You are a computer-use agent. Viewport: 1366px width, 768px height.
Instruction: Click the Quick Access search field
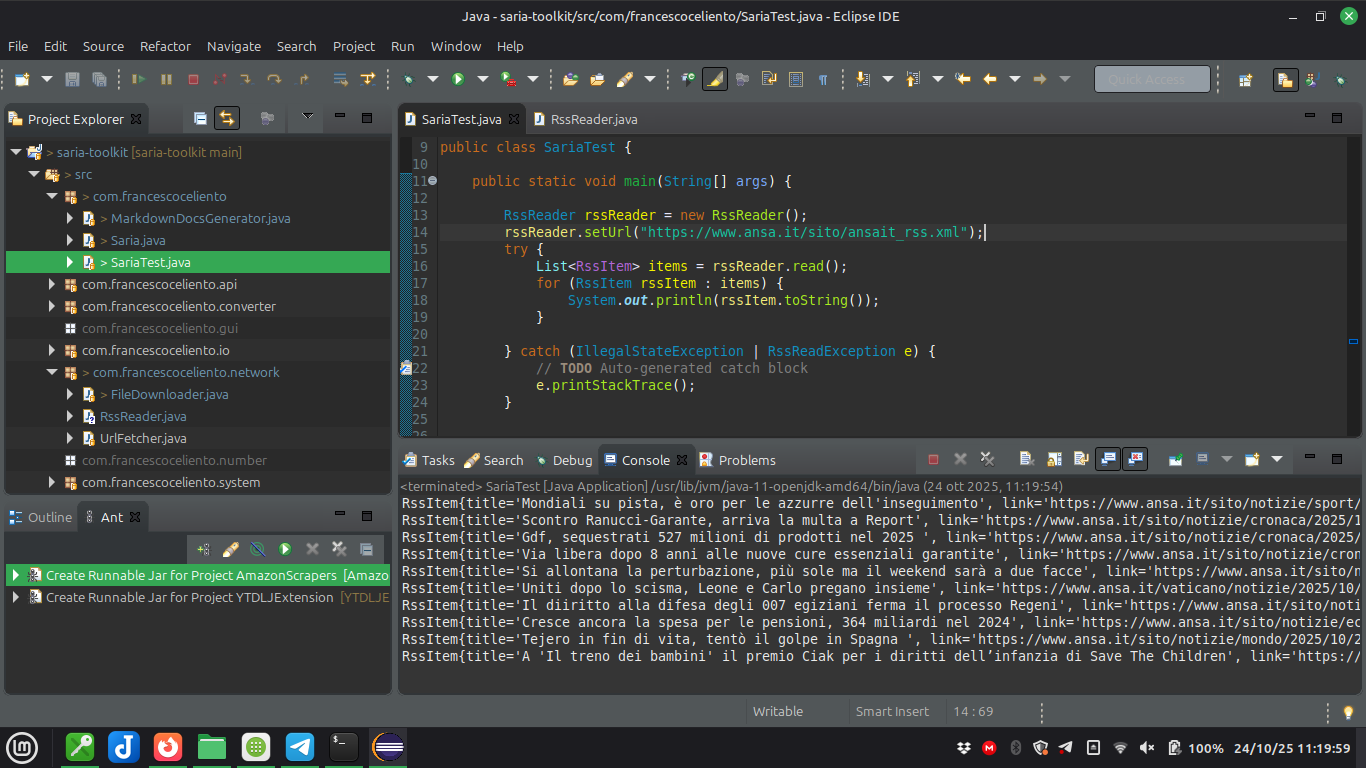(x=1151, y=79)
